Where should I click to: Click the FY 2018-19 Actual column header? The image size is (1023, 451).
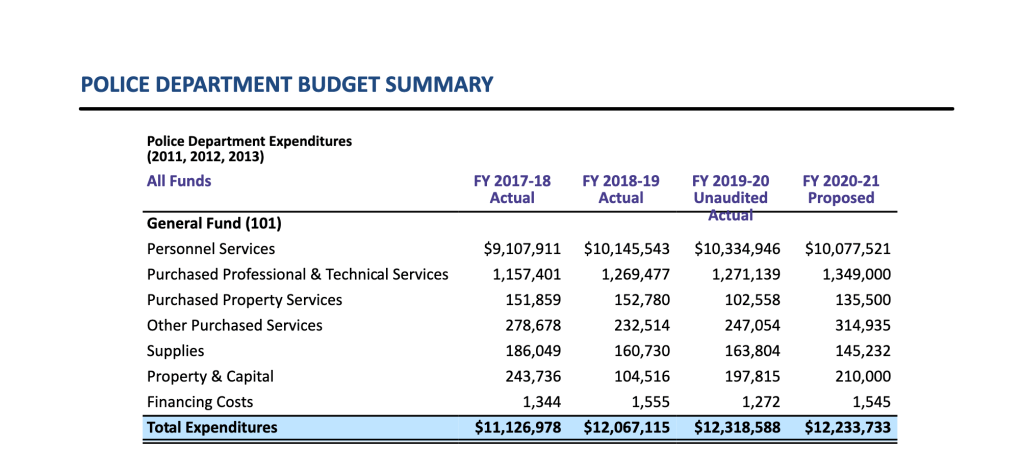[x=620, y=189]
